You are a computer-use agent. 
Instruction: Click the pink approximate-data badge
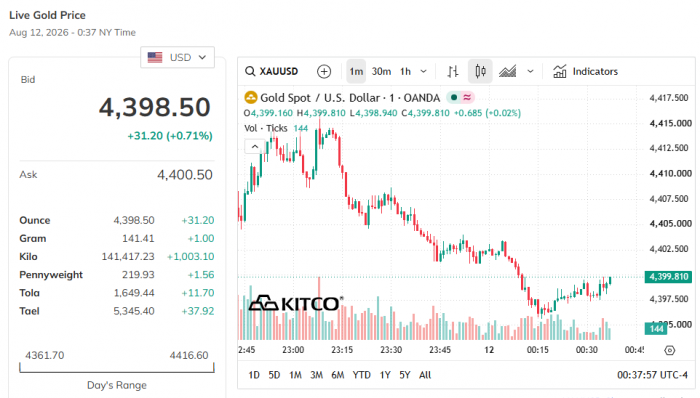click(467, 97)
